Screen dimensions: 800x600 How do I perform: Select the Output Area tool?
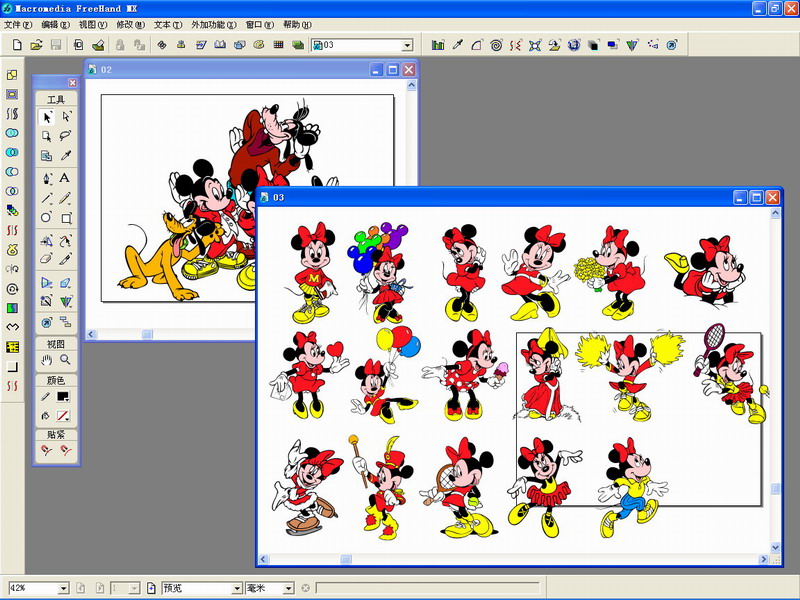click(x=46, y=155)
